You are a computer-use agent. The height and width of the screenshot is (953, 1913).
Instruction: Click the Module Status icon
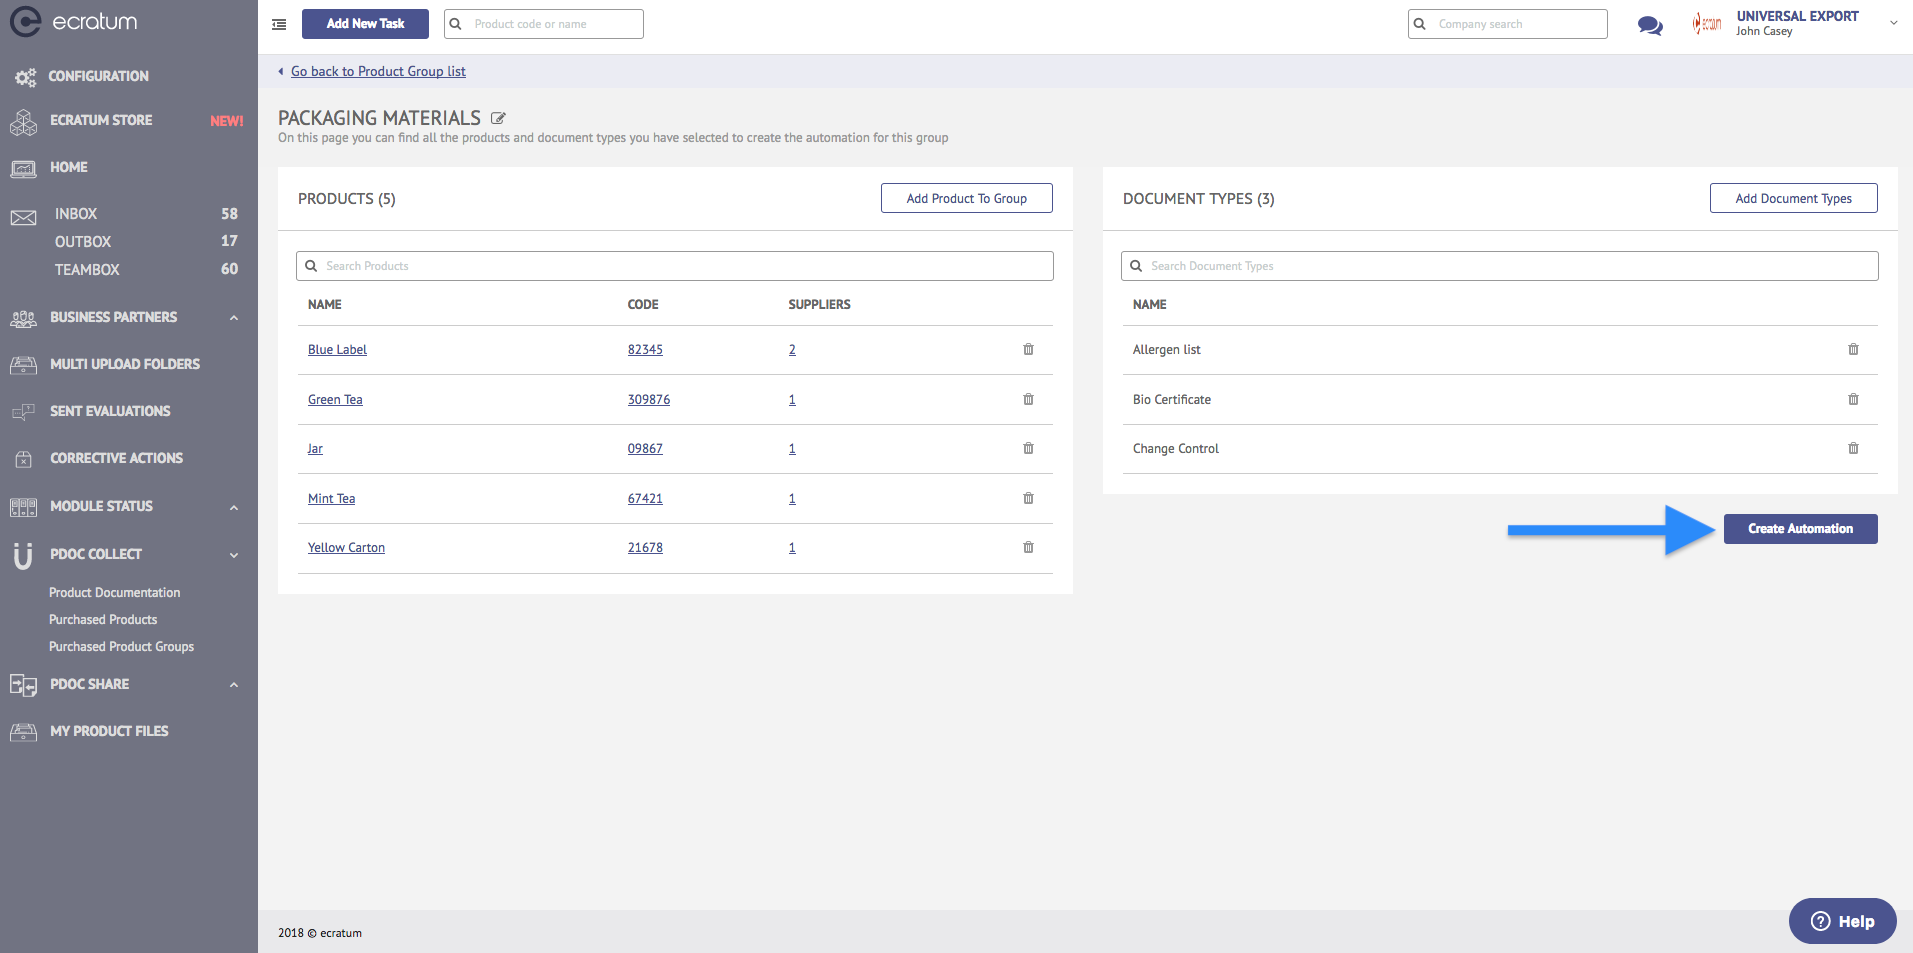tap(23, 507)
